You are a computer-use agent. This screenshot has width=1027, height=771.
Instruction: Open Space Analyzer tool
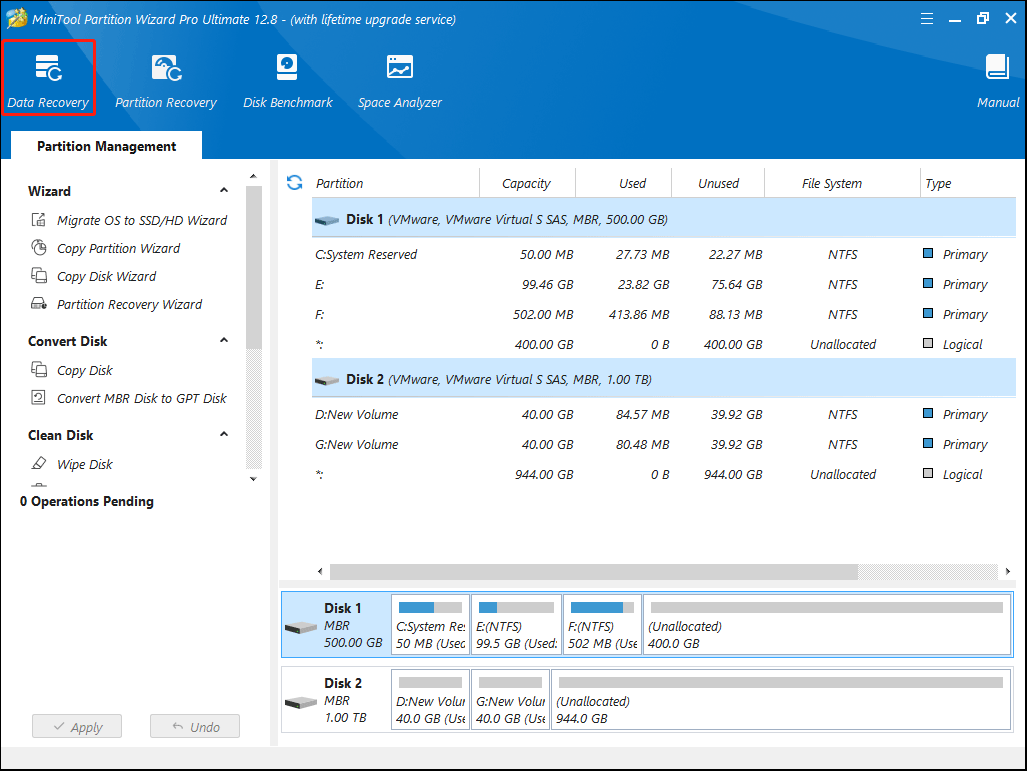pos(400,81)
